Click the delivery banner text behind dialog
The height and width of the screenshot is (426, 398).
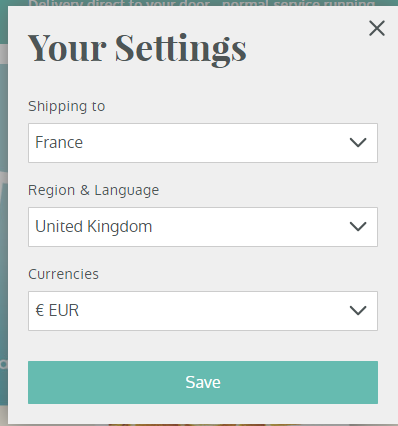tap(202, 3)
